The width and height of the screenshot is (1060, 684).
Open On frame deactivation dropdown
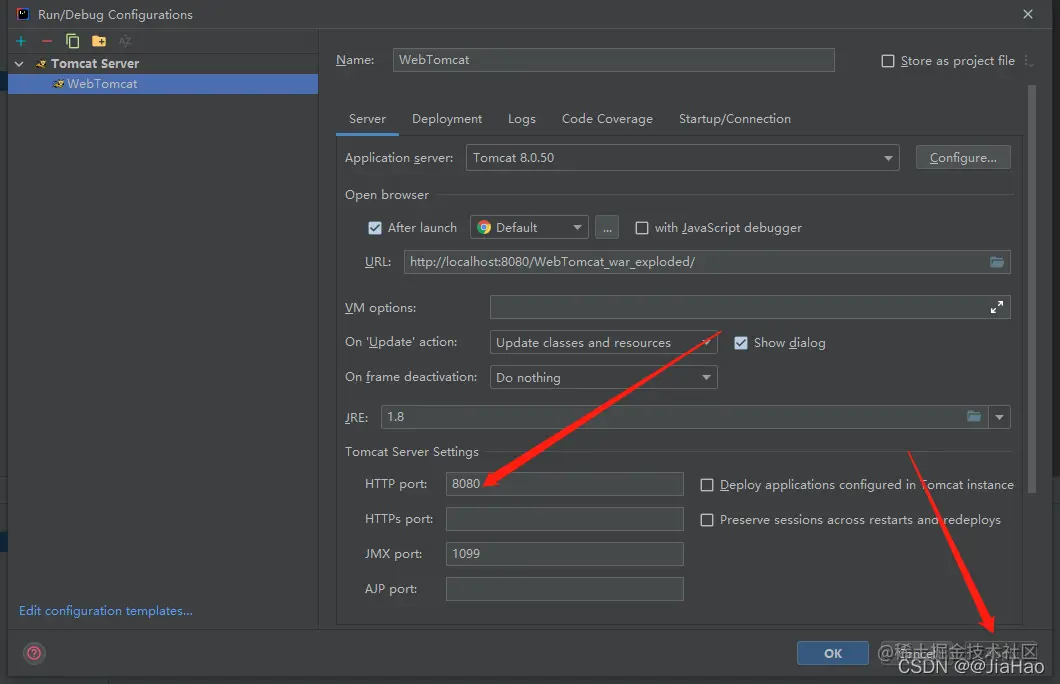[603, 378]
